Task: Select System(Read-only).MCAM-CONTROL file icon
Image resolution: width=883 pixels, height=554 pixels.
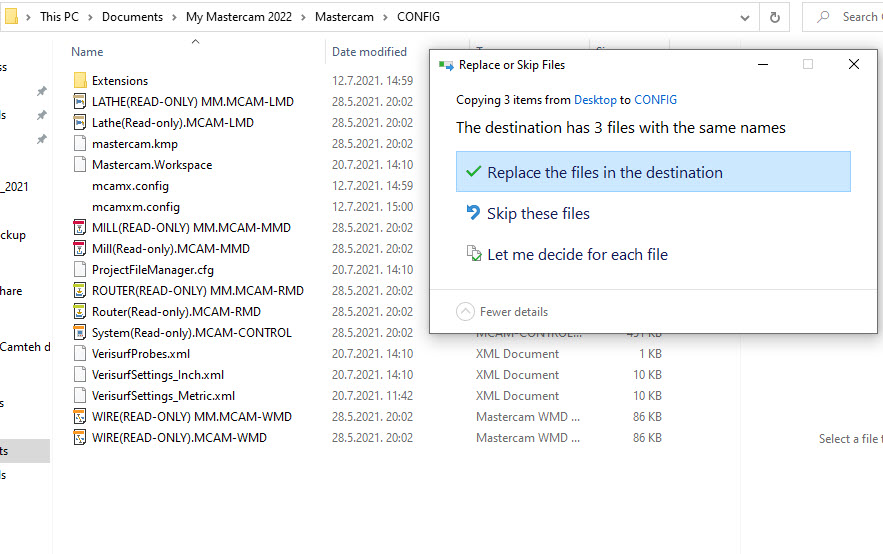Action: click(x=80, y=333)
